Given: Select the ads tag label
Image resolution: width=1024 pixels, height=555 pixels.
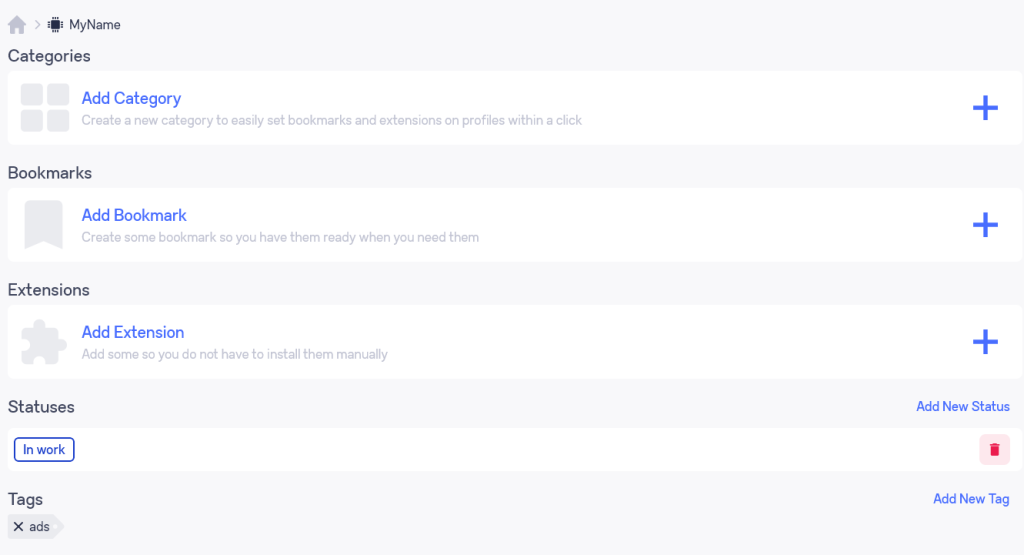Looking at the screenshot, I should click(39, 526).
